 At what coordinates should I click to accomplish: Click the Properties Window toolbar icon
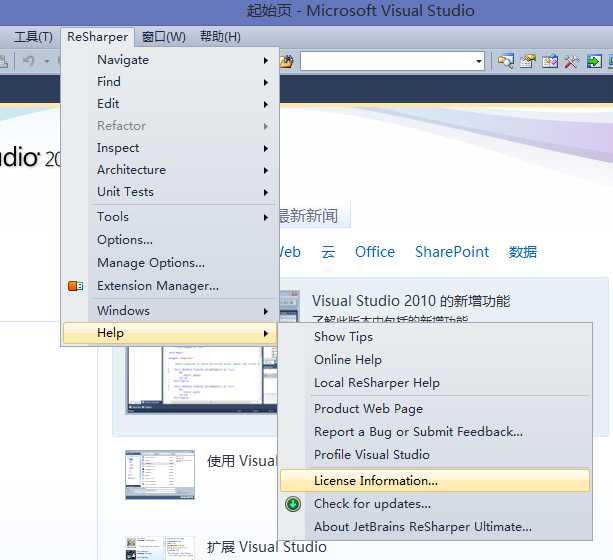coord(527,61)
